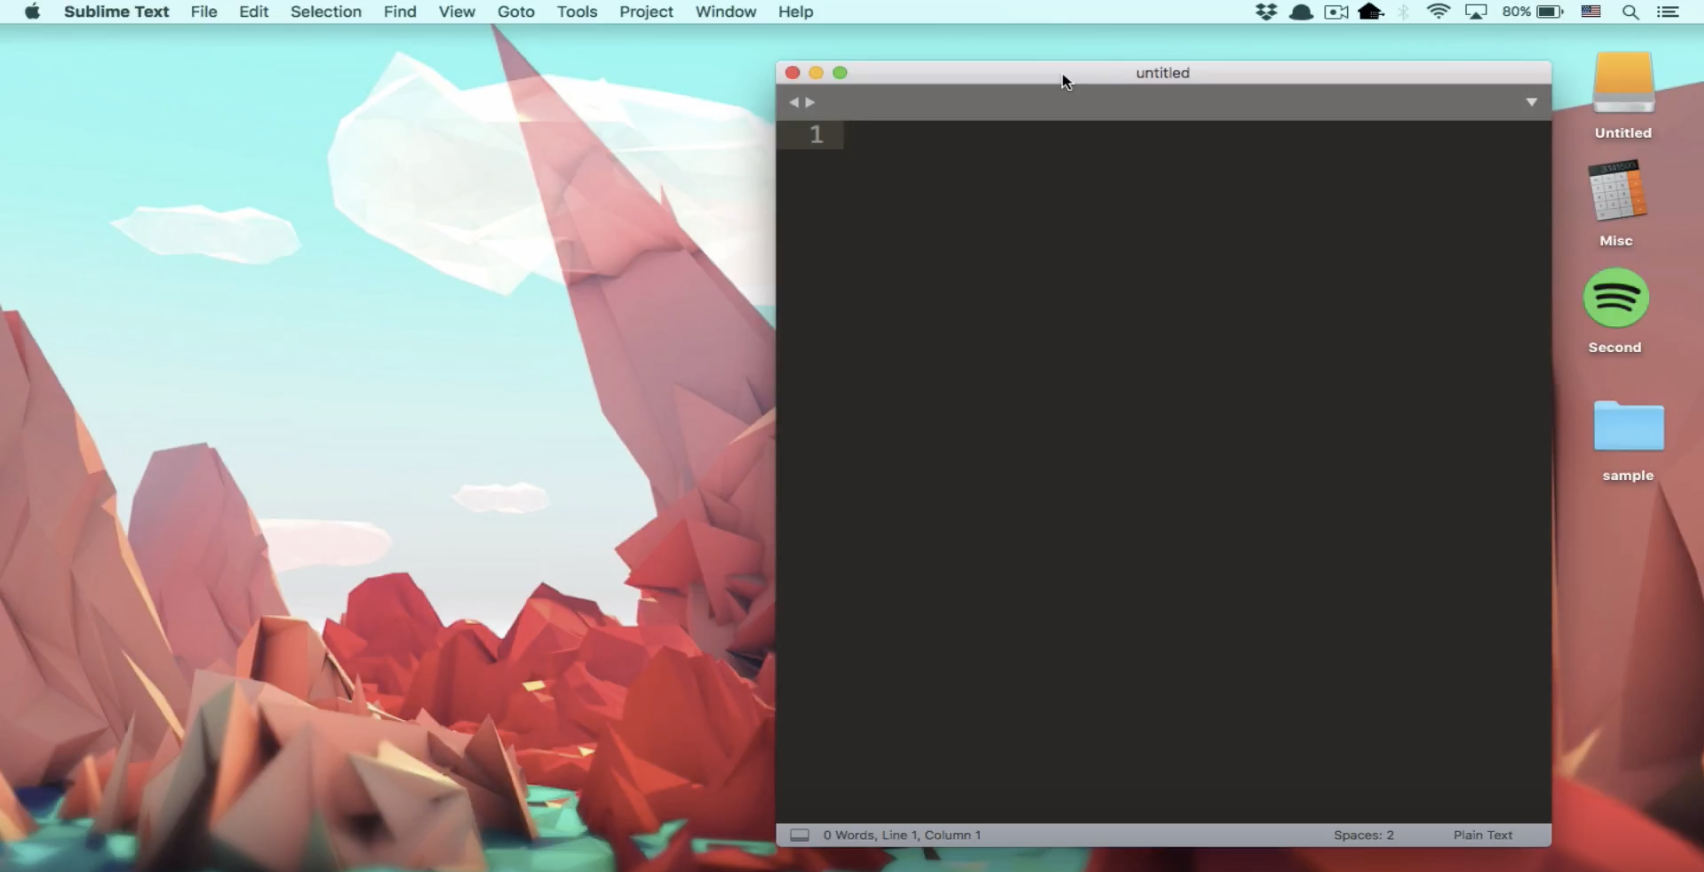The height and width of the screenshot is (872, 1704).
Task: Open Spotlight search magnifier icon
Action: click(1630, 12)
